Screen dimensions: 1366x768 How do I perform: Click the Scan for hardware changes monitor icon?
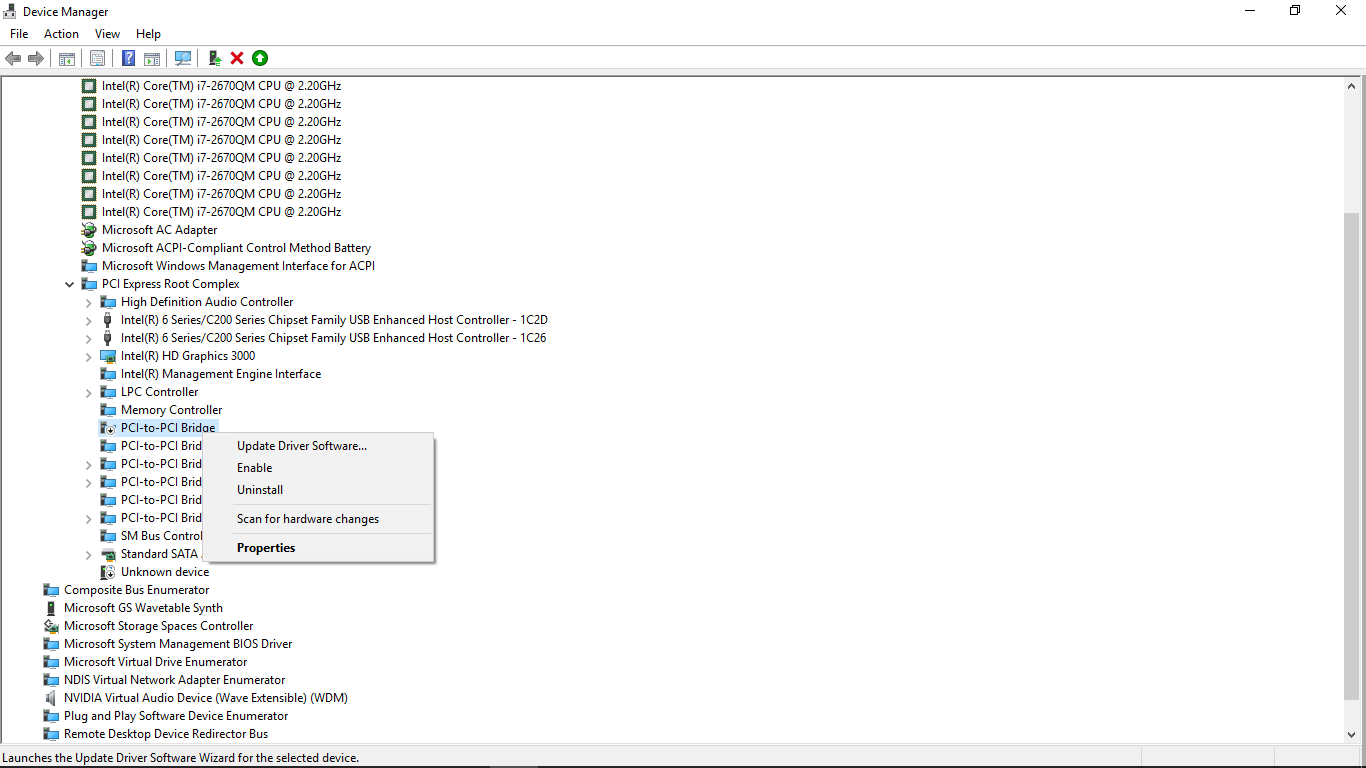[183, 58]
